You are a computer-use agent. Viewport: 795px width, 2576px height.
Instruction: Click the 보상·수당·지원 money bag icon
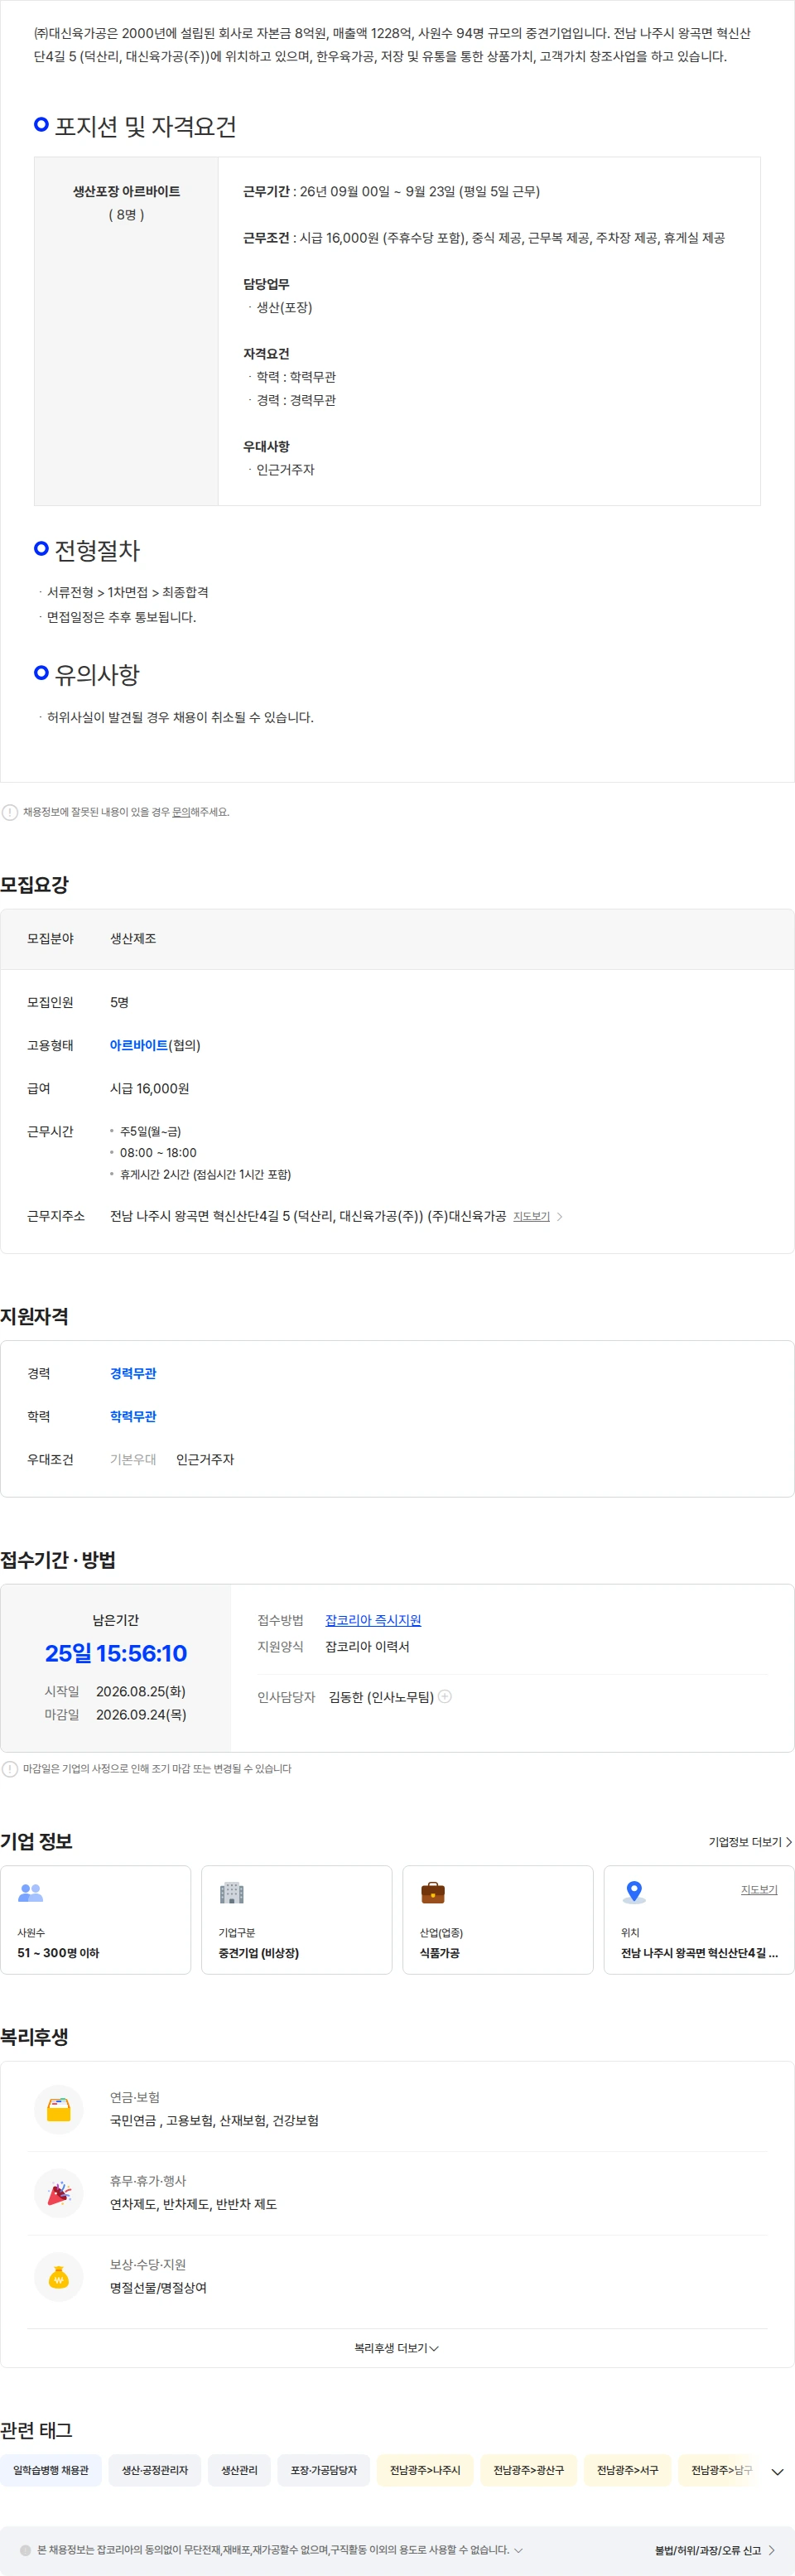pyautogui.click(x=59, y=2276)
